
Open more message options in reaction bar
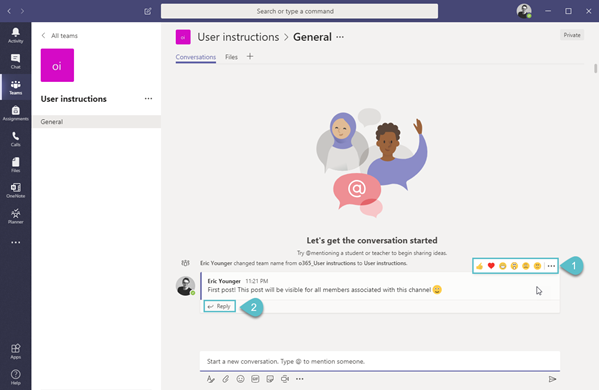(x=551, y=266)
